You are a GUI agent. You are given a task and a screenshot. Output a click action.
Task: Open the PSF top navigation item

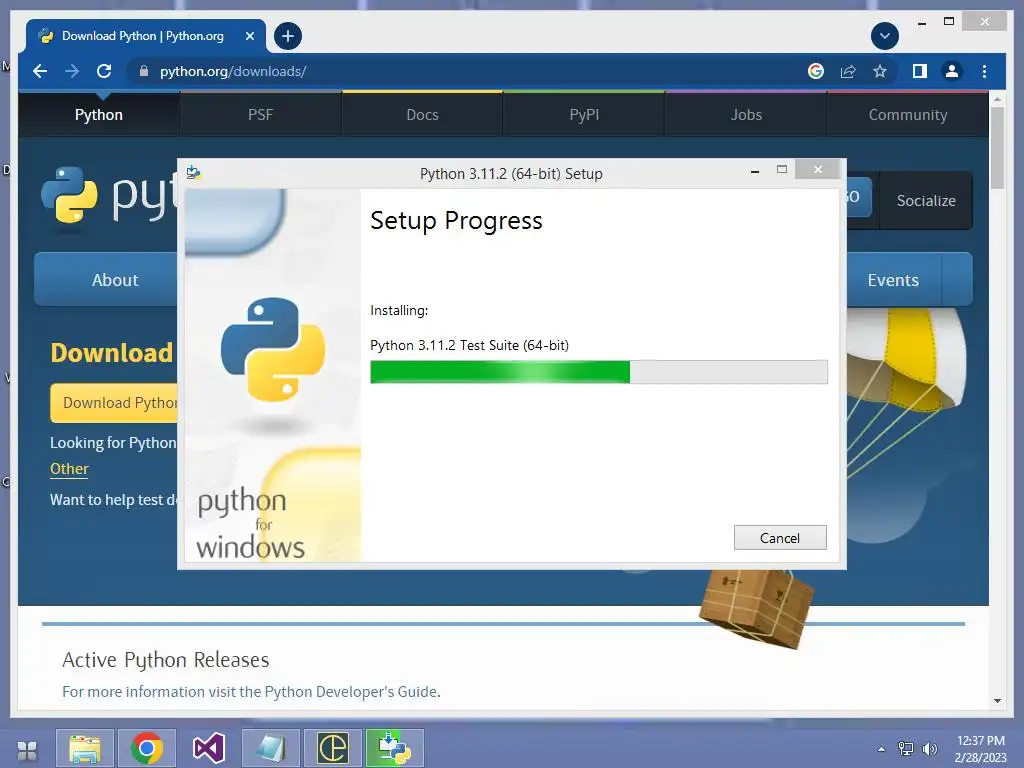[x=260, y=114]
